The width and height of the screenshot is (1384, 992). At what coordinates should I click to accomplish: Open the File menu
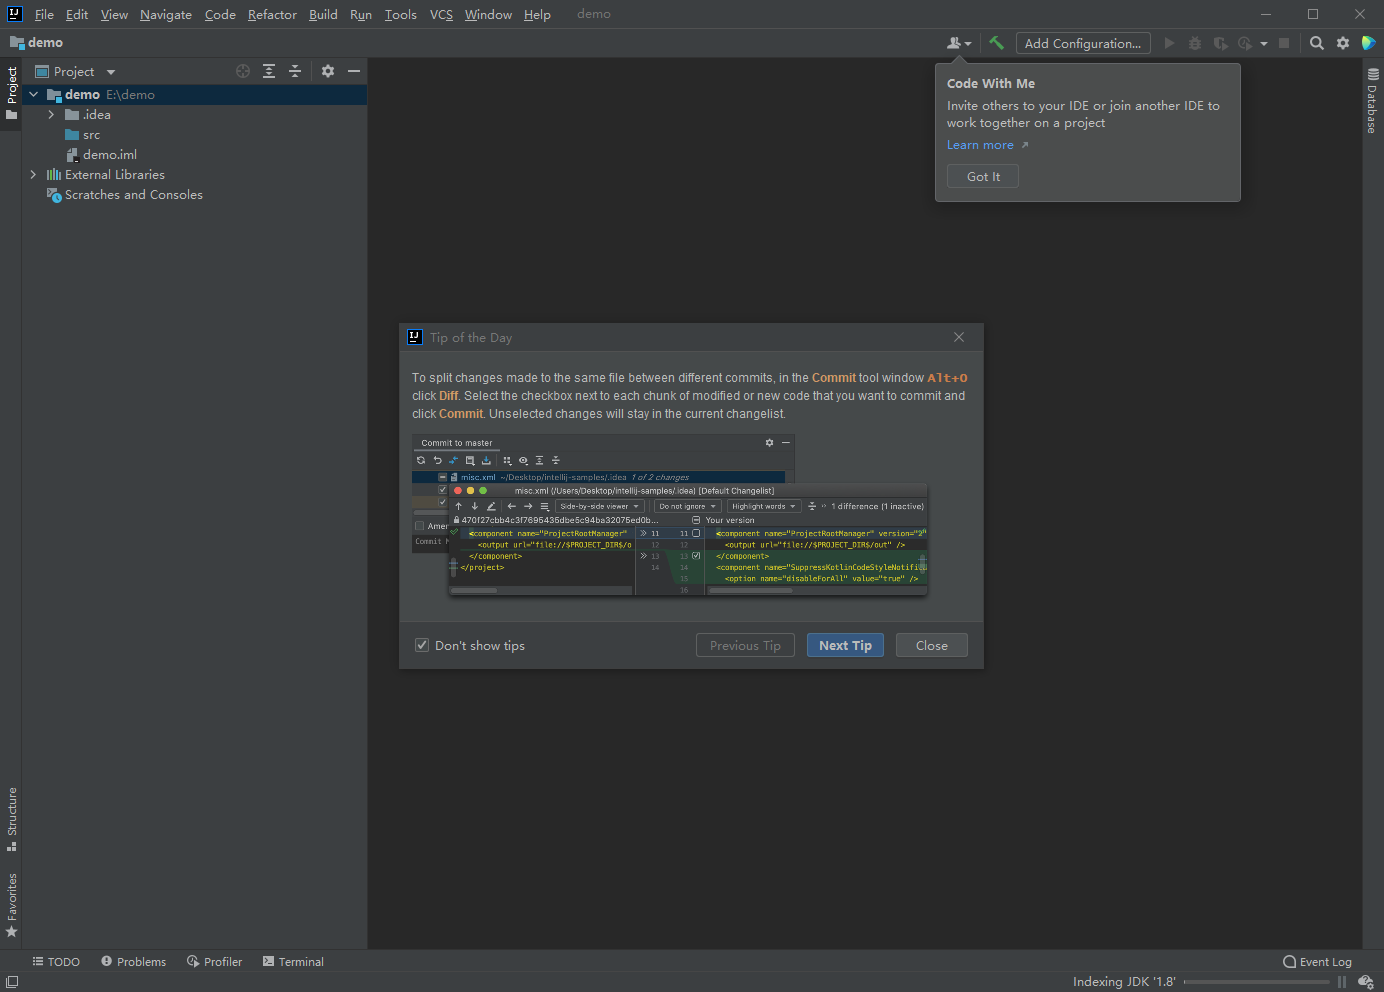pyautogui.click(x=44, y=14)
